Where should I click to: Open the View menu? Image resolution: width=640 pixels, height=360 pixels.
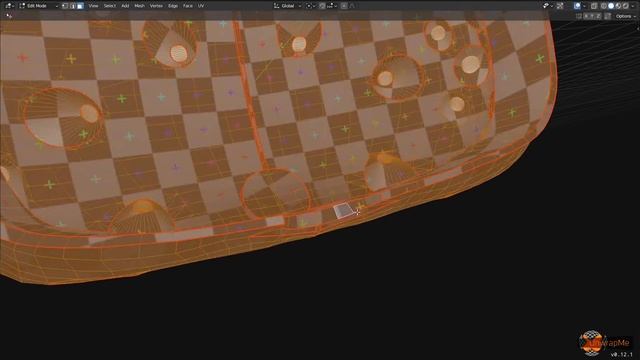click(x=93, y=6)
